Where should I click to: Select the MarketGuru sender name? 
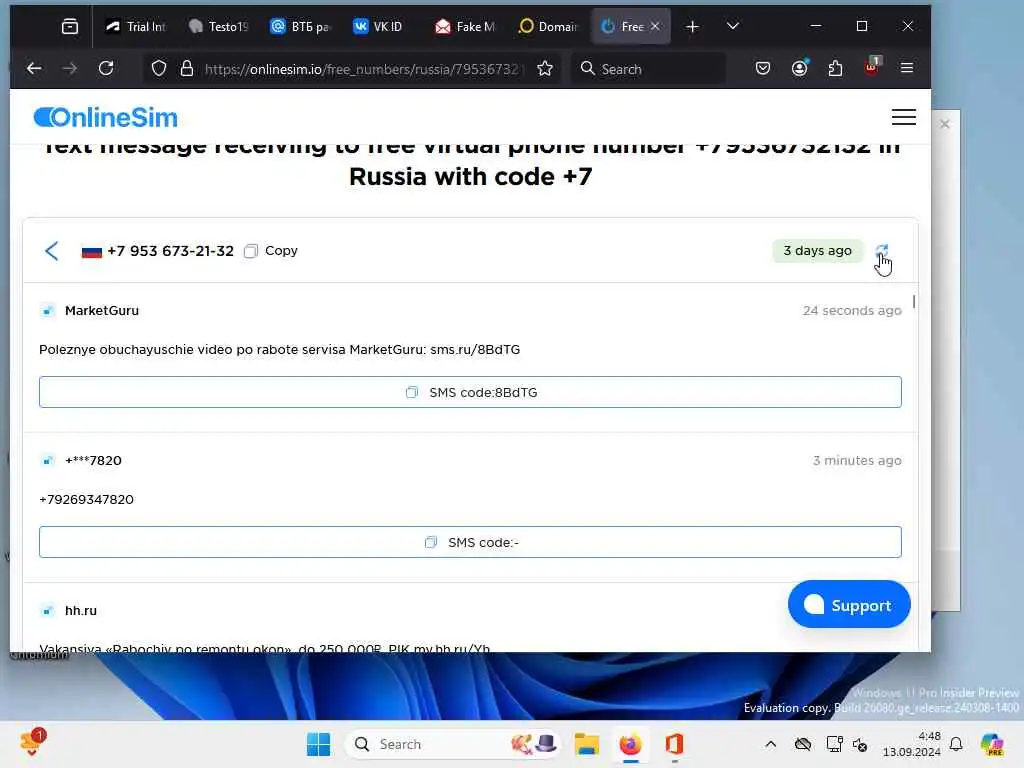(102, 311)
